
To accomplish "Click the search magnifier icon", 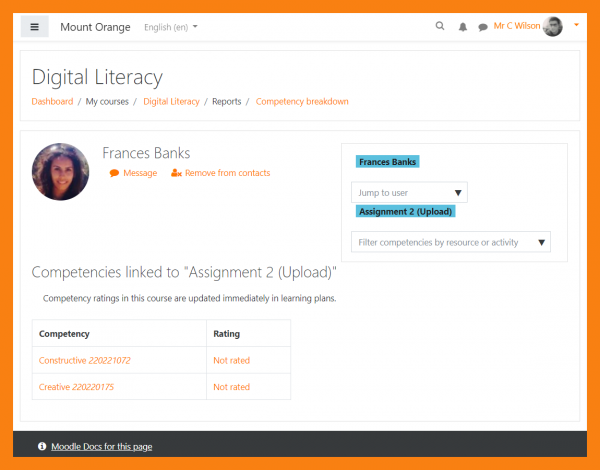I will click(440, 27).
